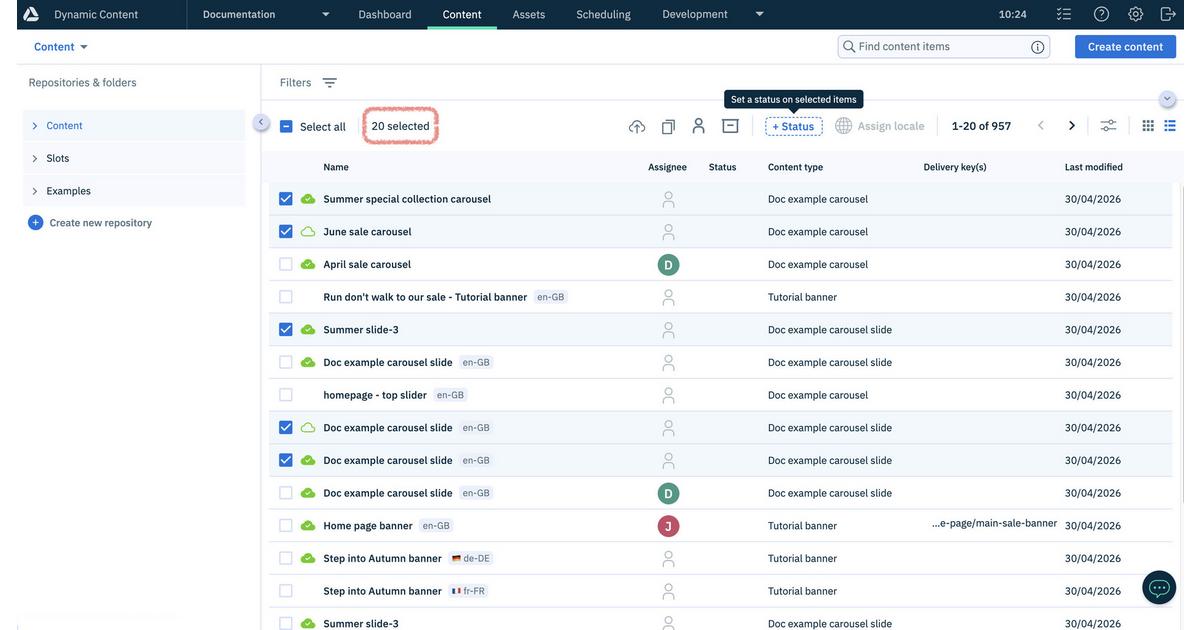The height and width of the screenshot is (630, 1200).
Task: Go to the Scheduling tab
Action: click(x=603, y=14)
